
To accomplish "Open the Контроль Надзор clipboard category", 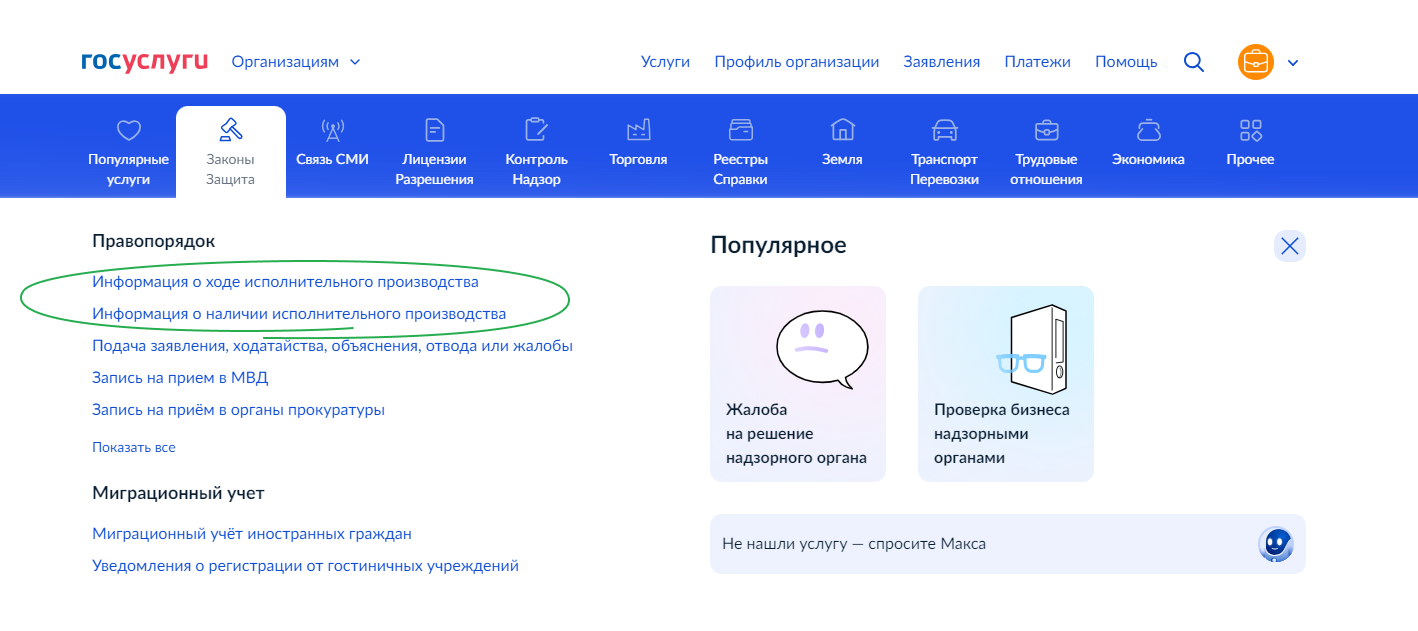I will click(536, 152).
